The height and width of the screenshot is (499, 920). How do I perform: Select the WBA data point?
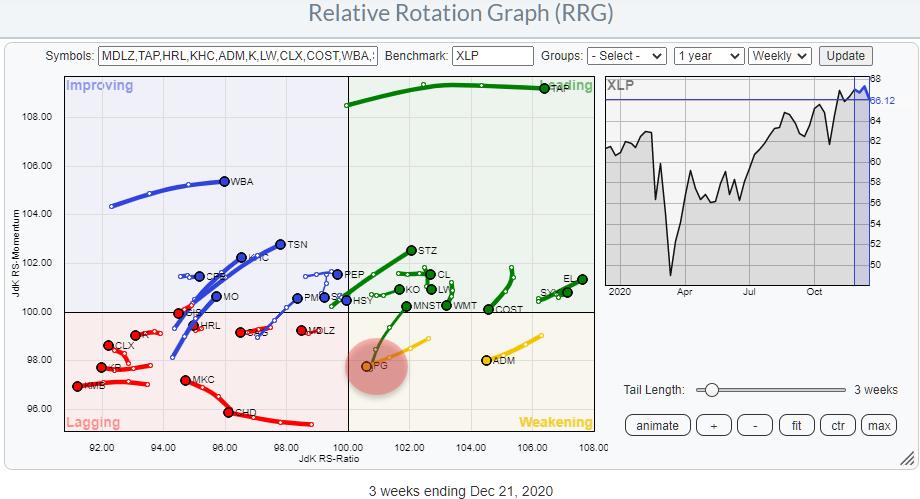pos(224,181)
